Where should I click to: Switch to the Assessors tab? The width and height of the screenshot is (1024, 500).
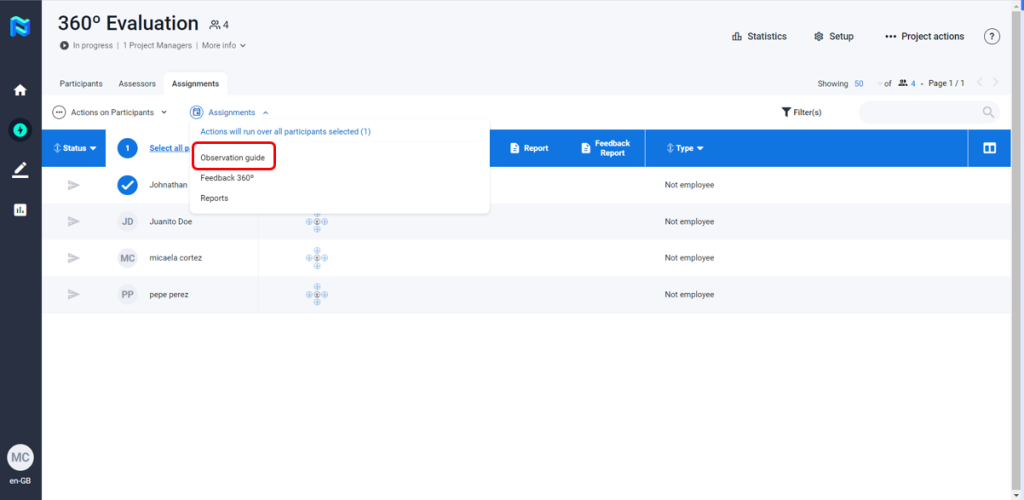137,84
